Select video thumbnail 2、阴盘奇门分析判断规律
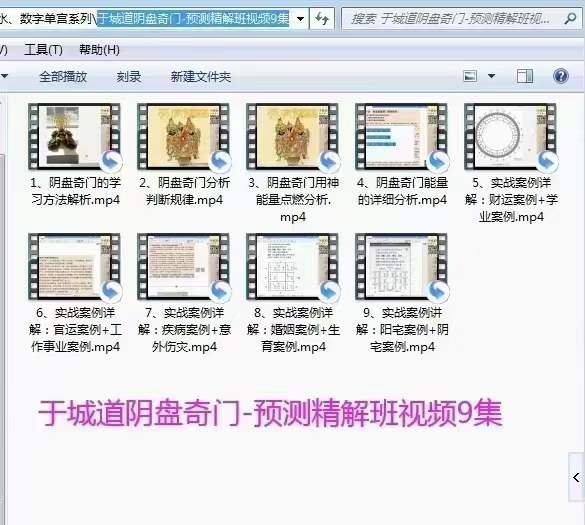Viewport: 585px width, 525px height. [184, 137]
